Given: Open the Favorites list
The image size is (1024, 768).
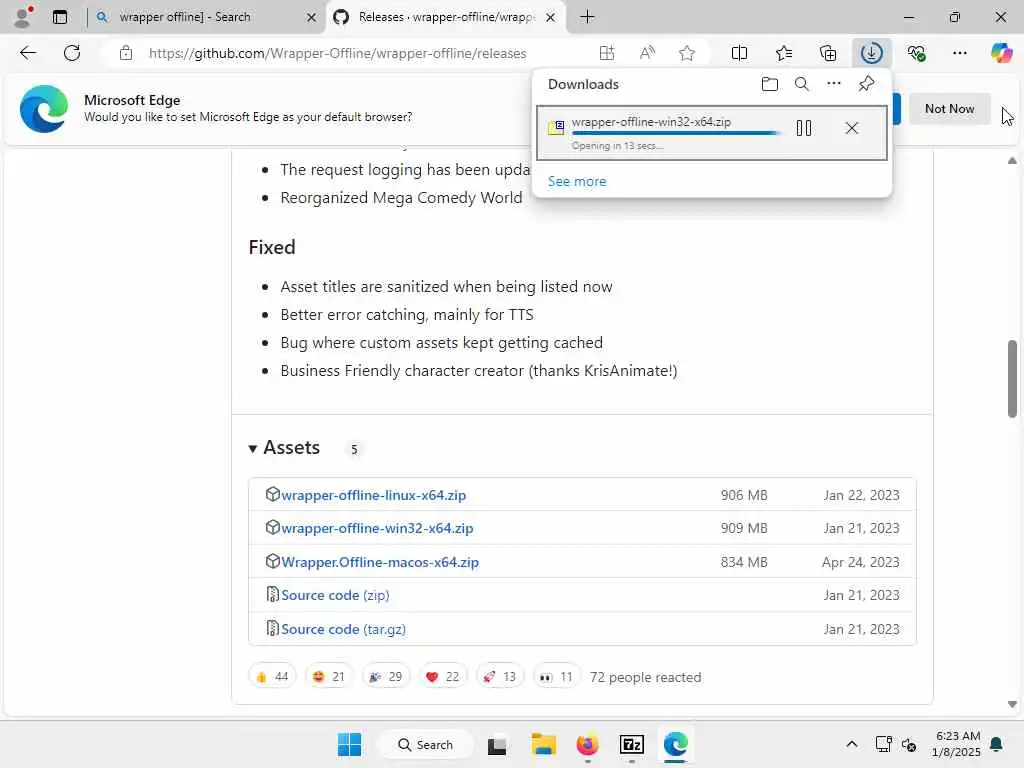Looking at the screenshot, I should point(784,53).
